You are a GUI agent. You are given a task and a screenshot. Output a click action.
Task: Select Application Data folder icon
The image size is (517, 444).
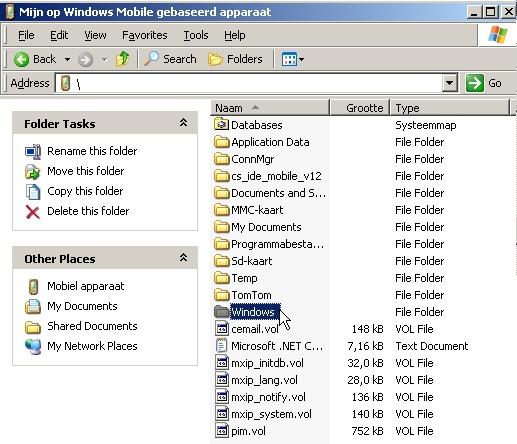tap(221, 142)
